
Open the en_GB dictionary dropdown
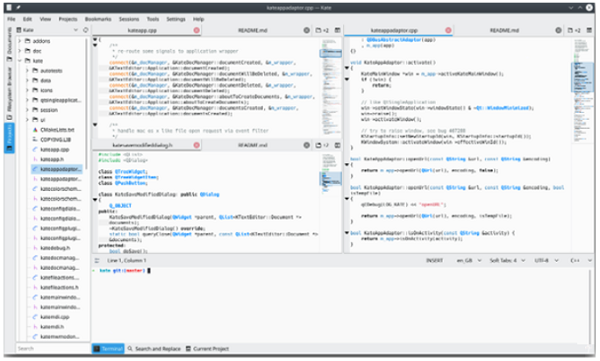(x=469, y=260)
